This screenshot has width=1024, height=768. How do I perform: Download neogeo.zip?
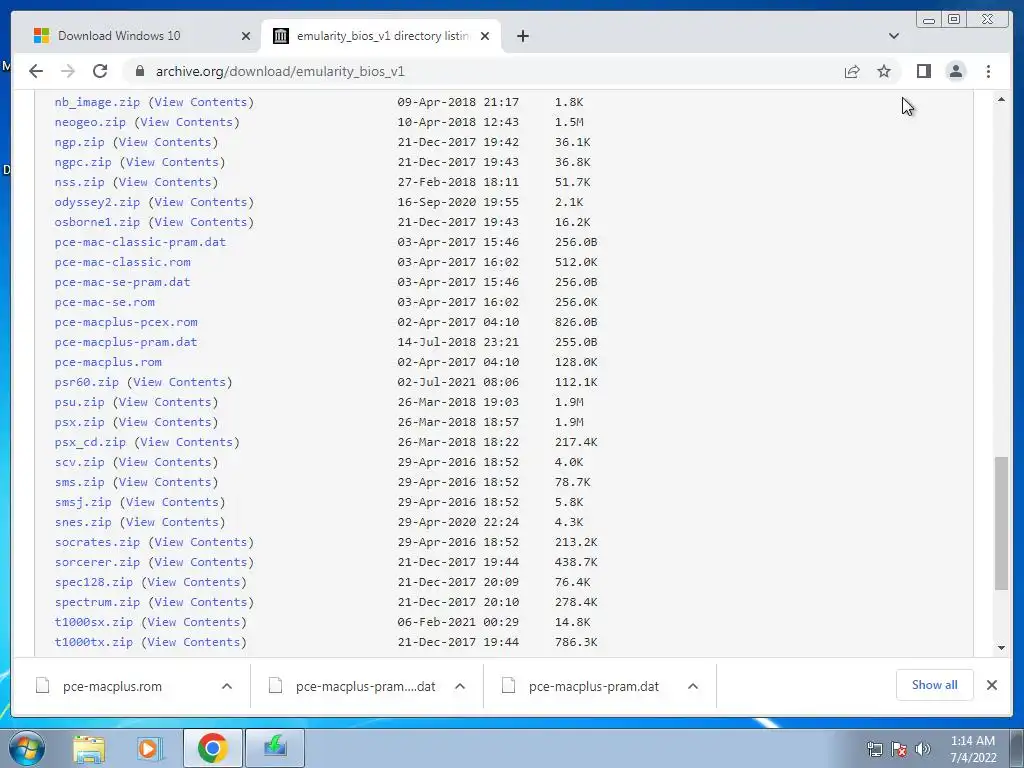pos(90,122)
